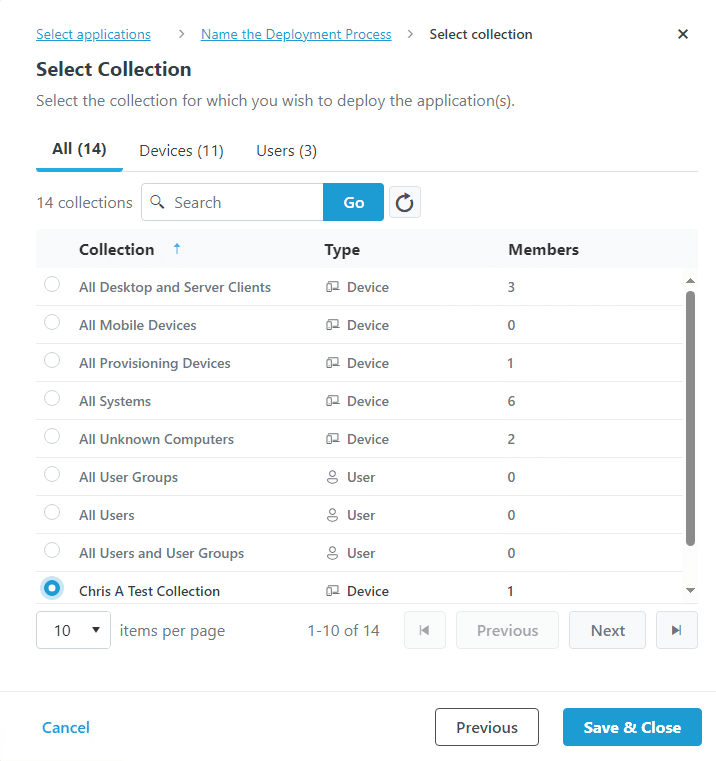Choose All Users and User Groups radio
This screenshot has height=761, width=716.
52,552
